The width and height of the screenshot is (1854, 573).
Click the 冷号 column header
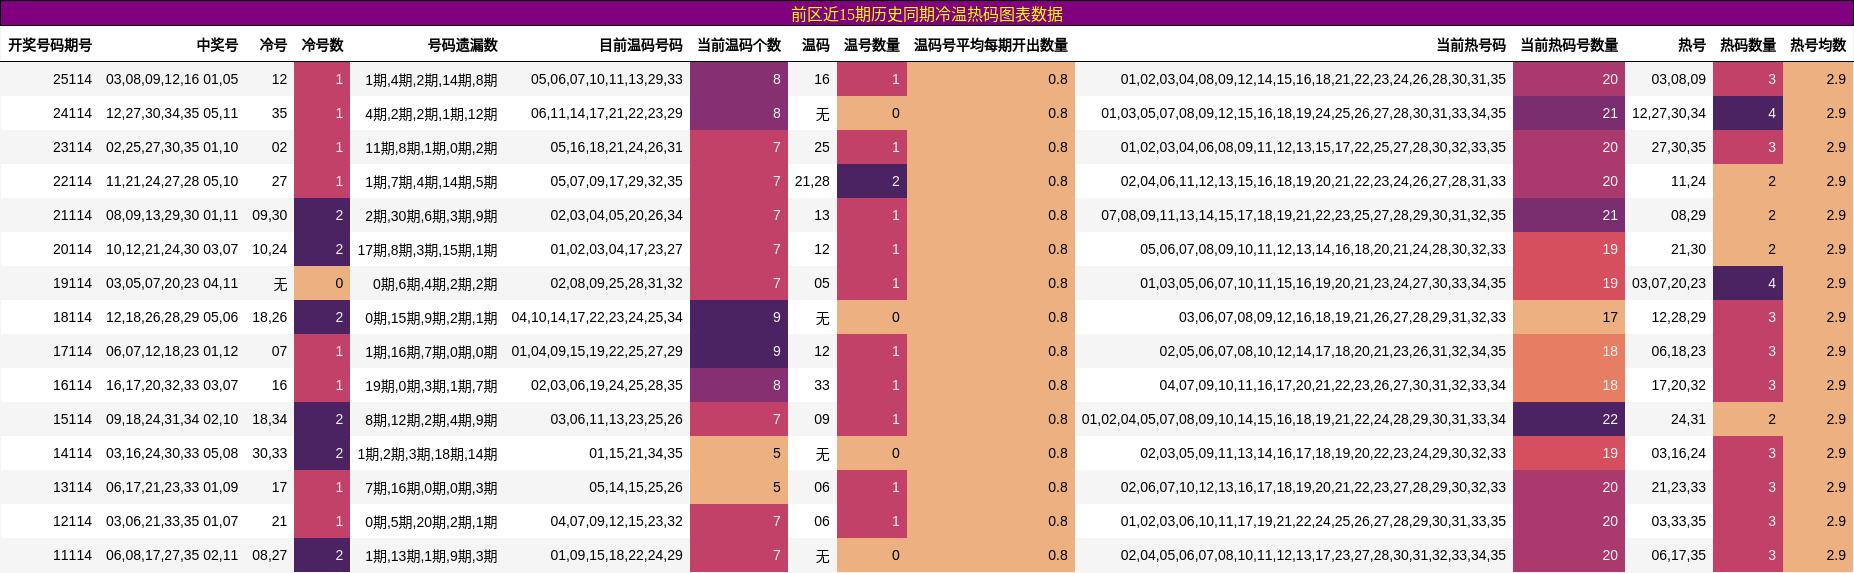point(273,45)
